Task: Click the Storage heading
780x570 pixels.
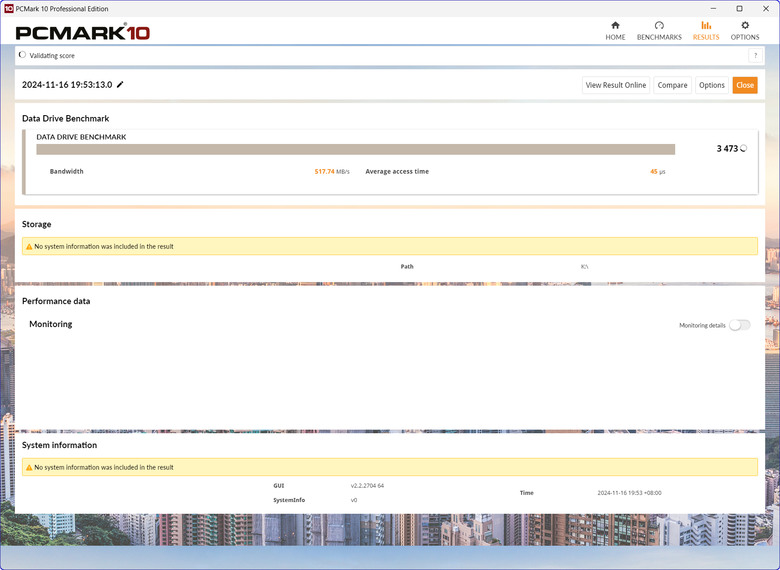Action: 36,224
